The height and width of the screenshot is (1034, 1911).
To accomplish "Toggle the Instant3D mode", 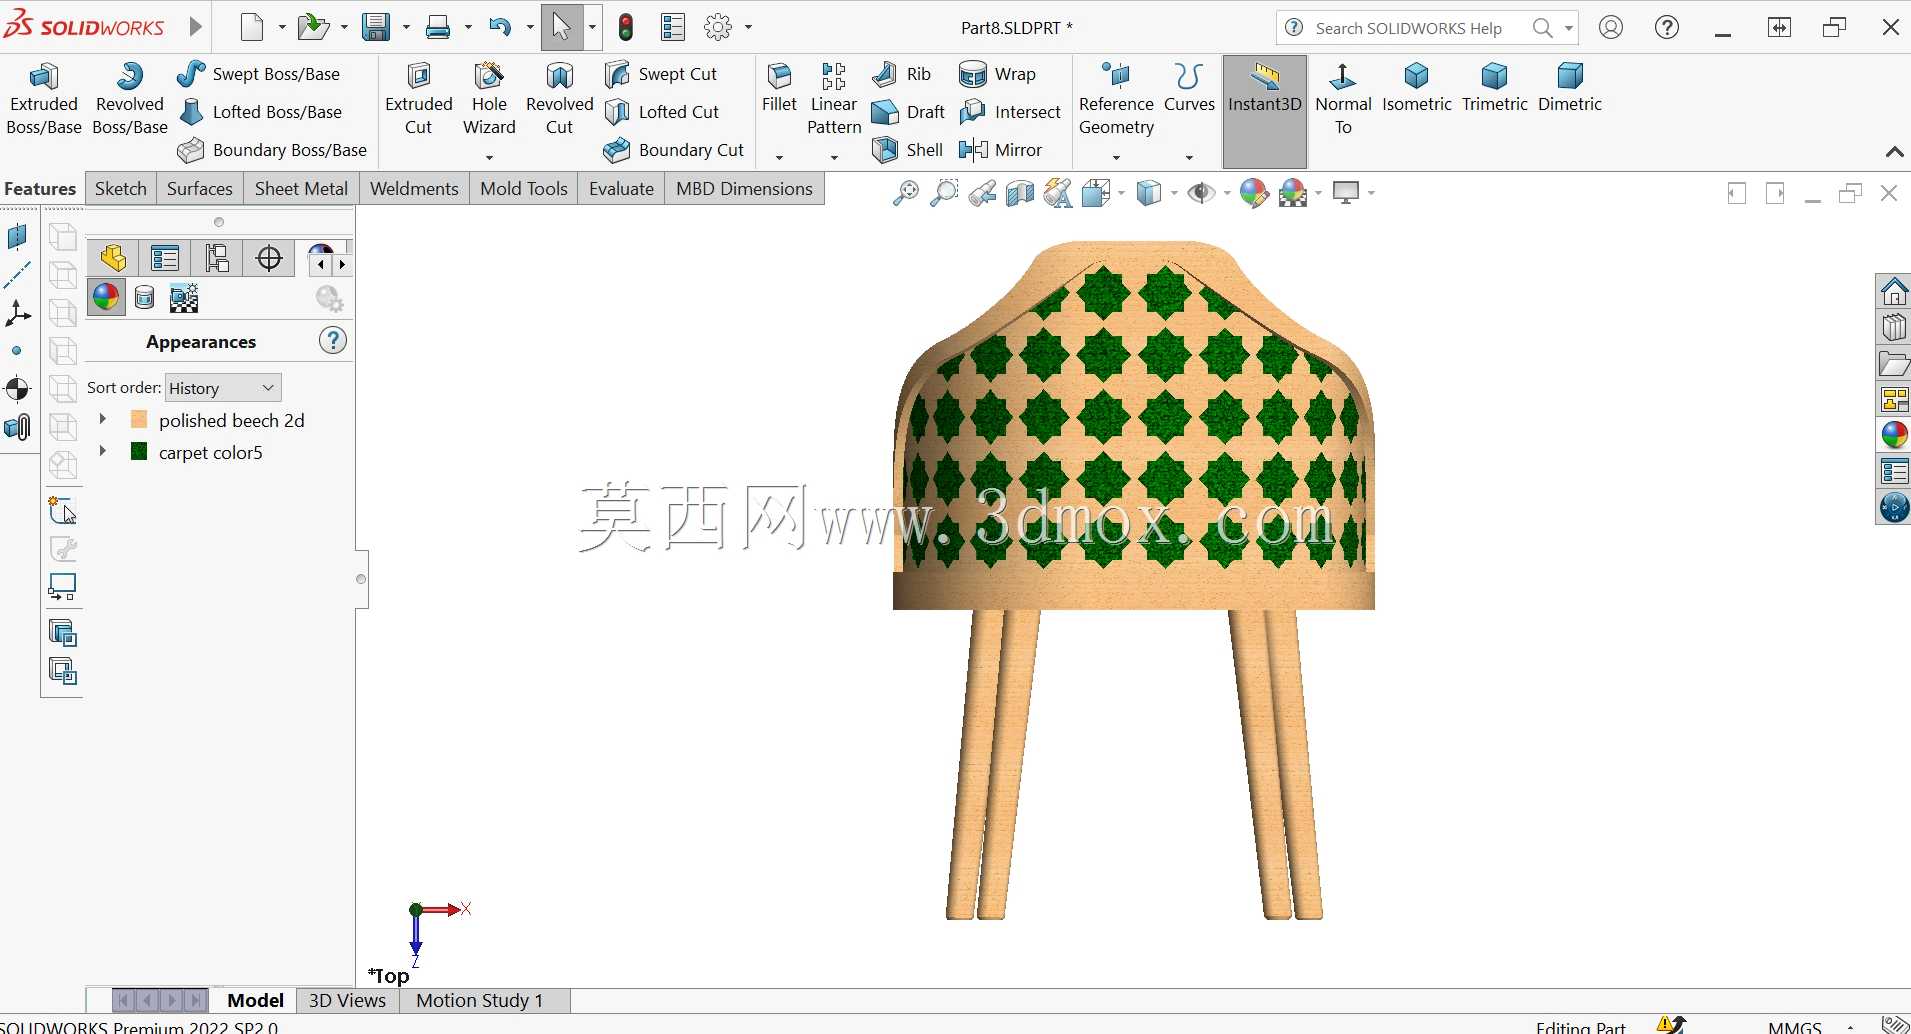I will pos(1265,110).
